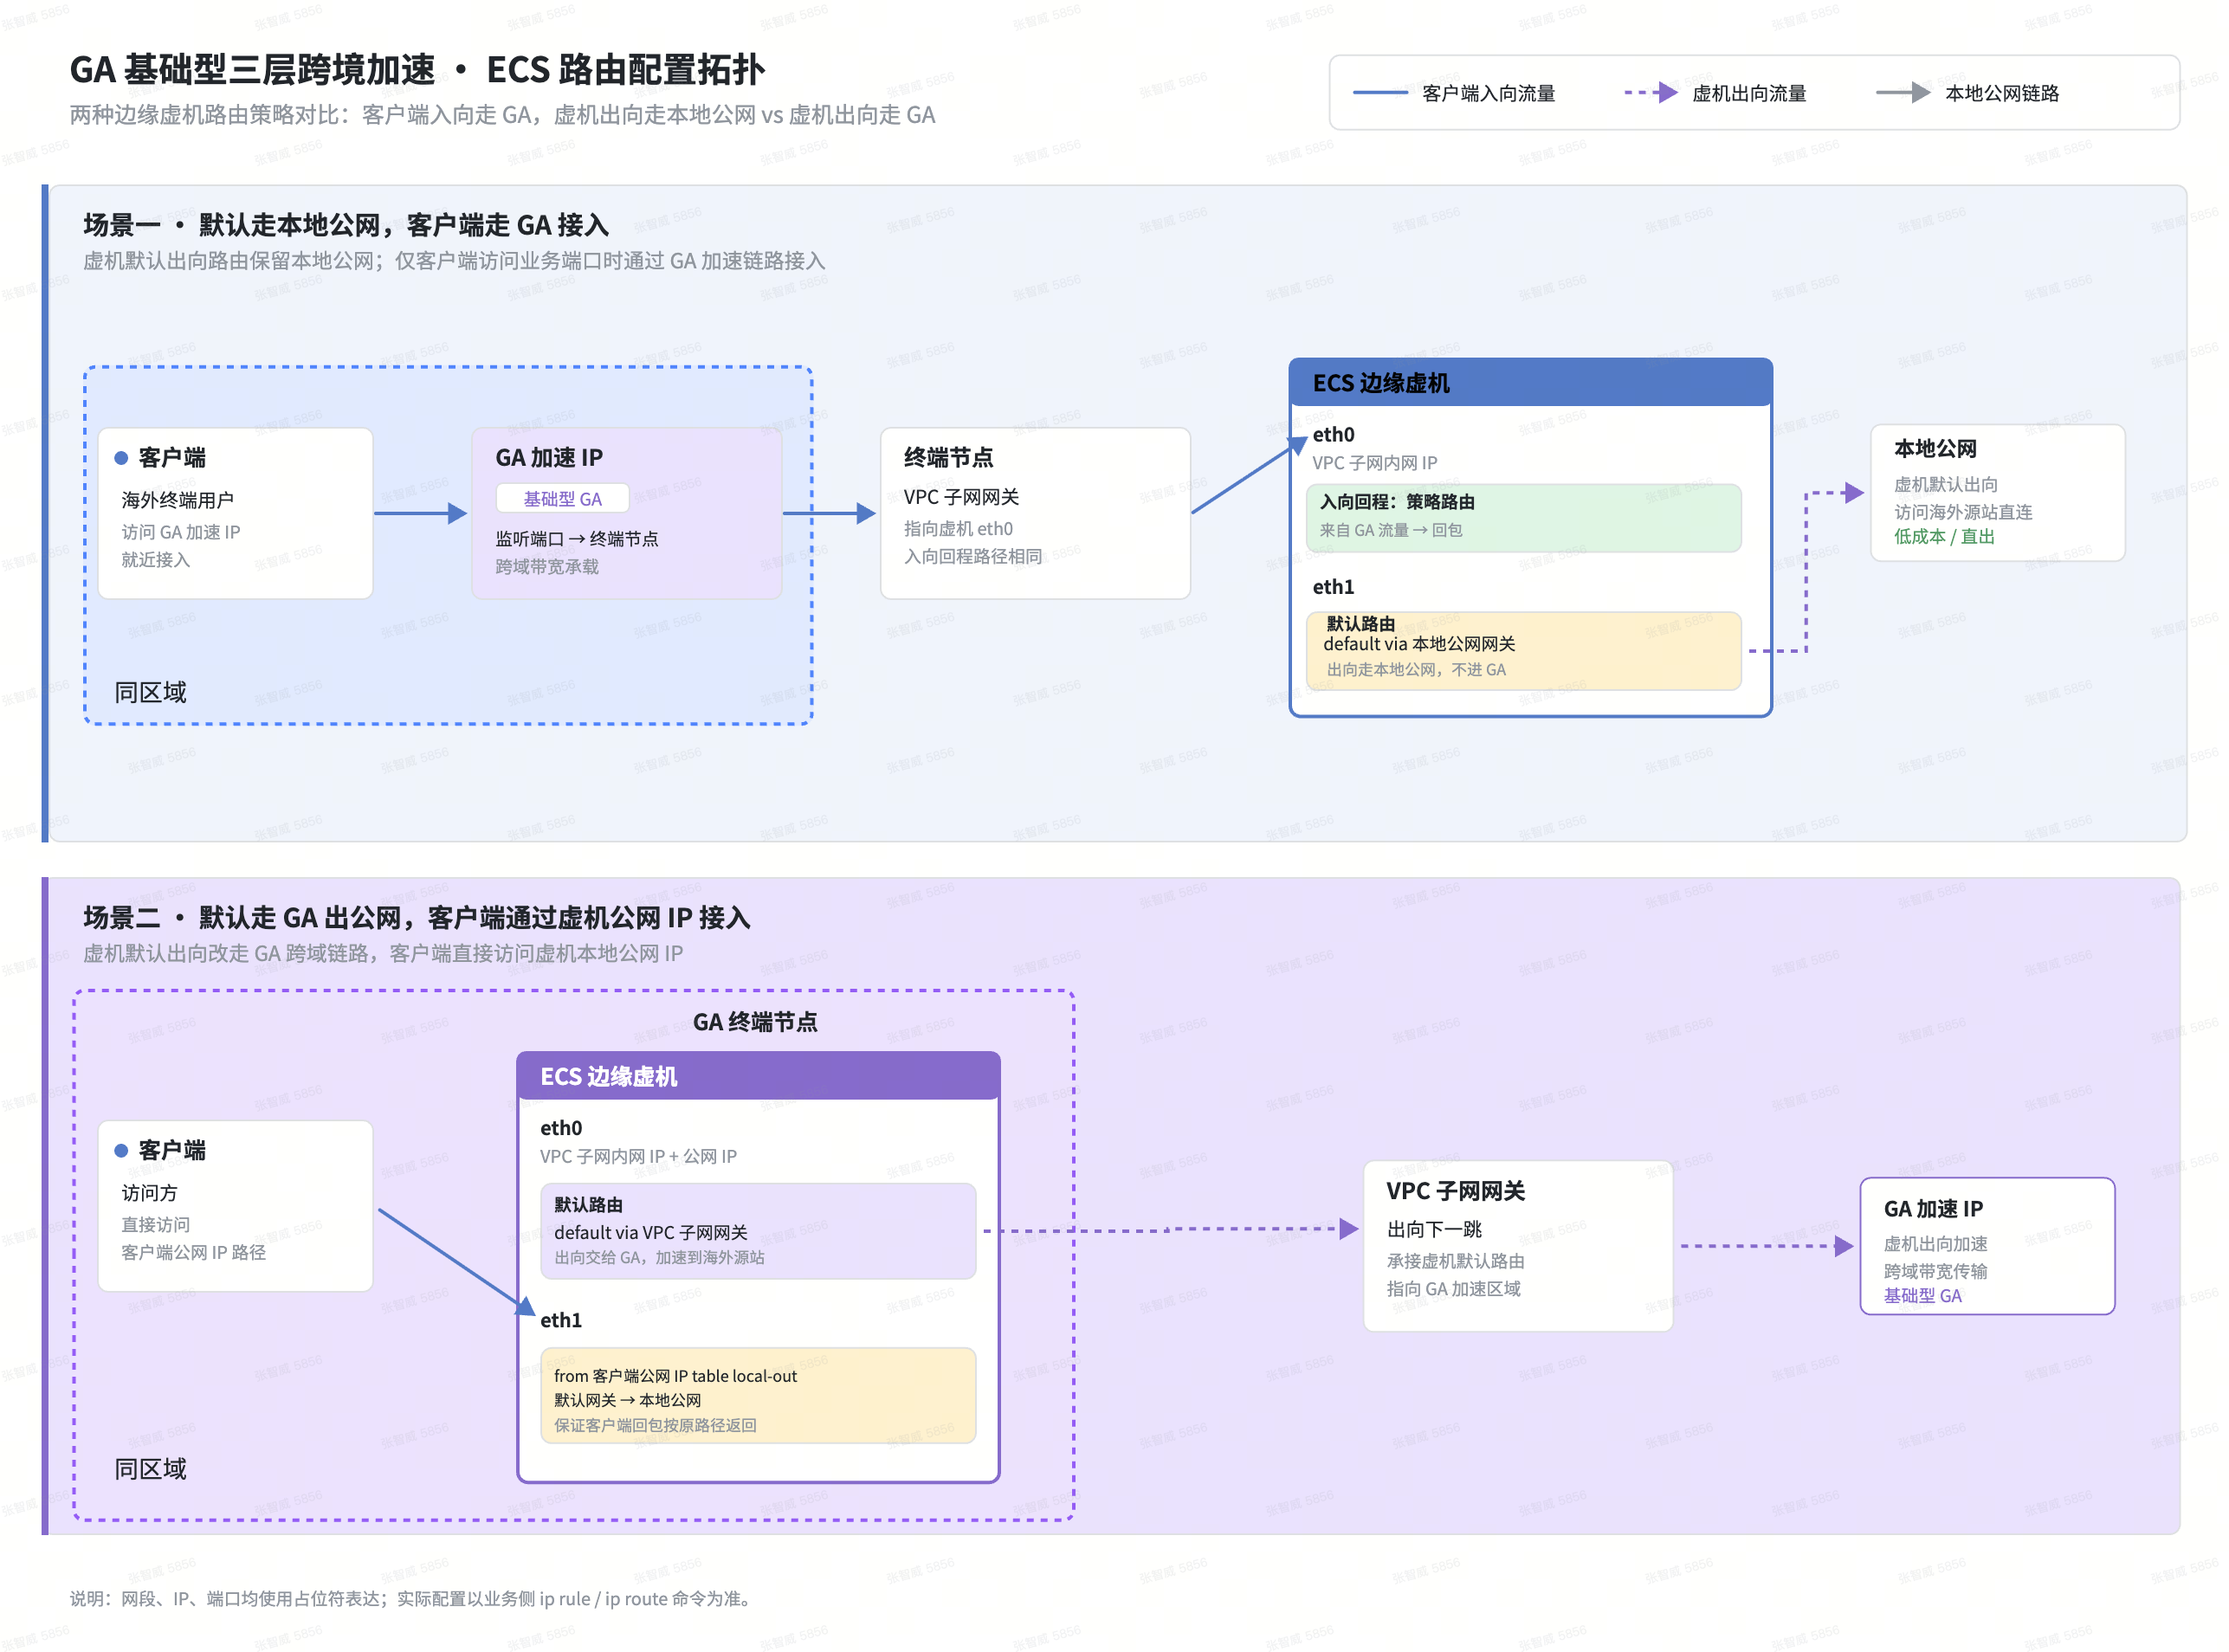Click the 本地公网链路 legend entry
Viewport: 2229px width, 1652px height.
pos(1968,93)
